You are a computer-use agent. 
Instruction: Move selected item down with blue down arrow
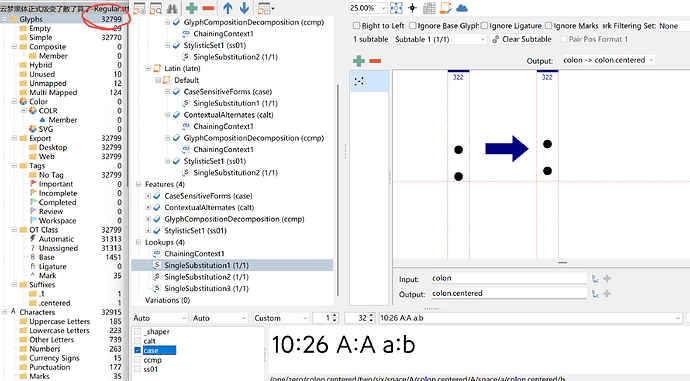(244, 8)
